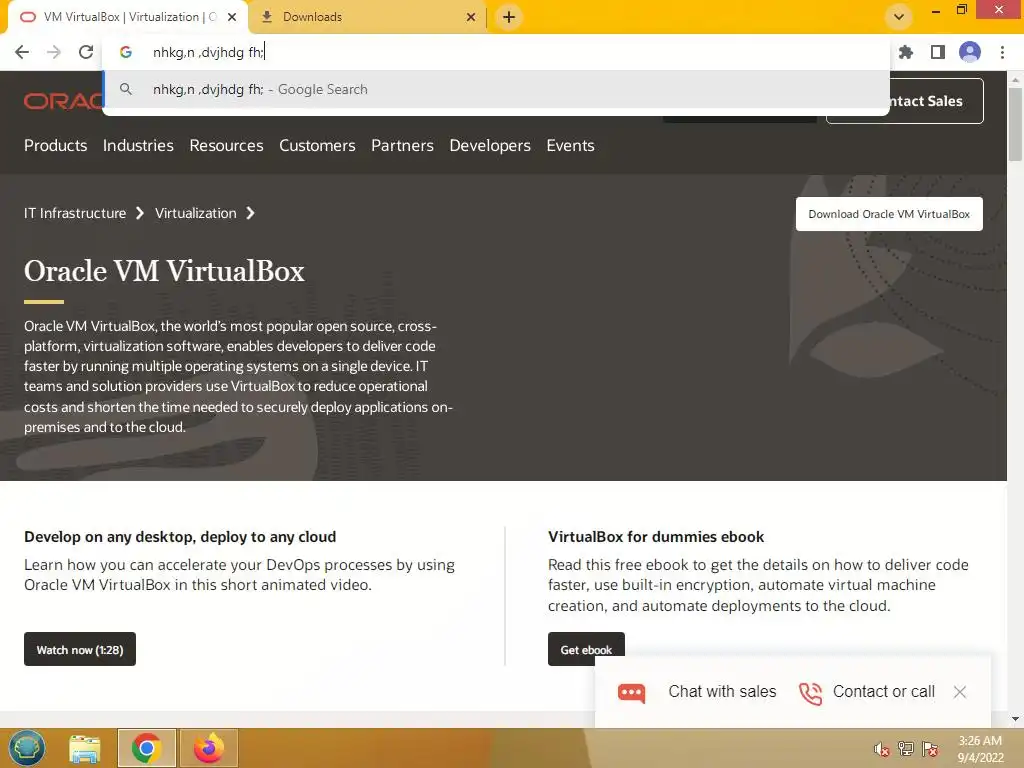Click the Google icon in the address bar

[x=126, y=52]
